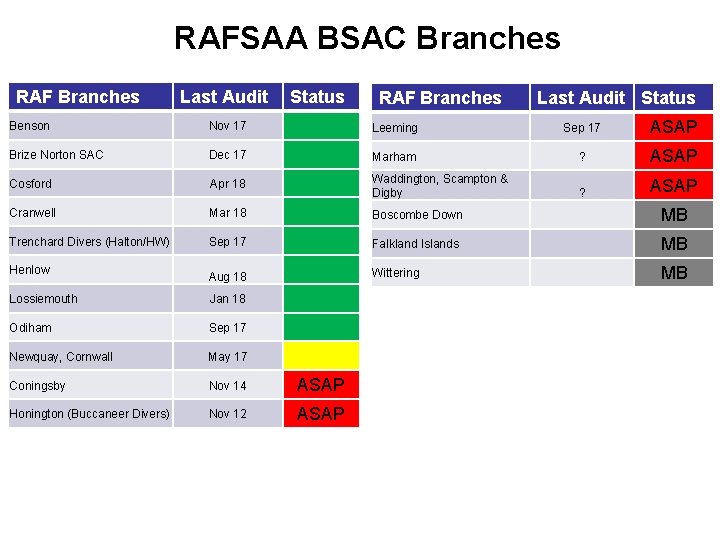
Task: Click the green status cell for Odiham
Action: point(321,327)
